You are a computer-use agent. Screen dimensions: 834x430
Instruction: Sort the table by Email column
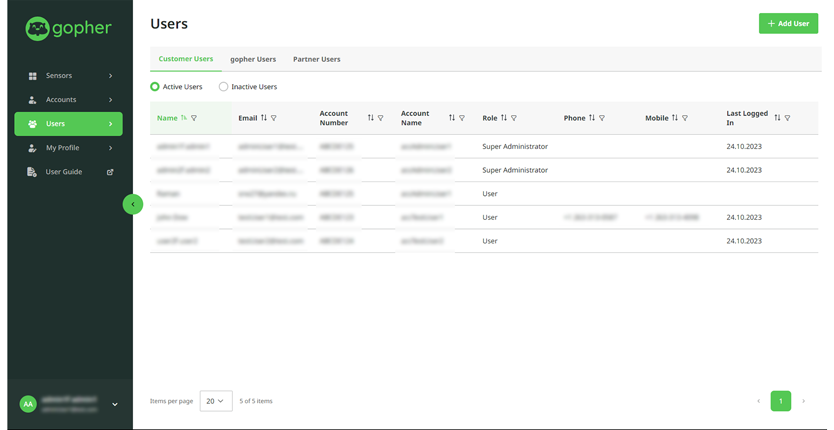click(x=264, y=118)
